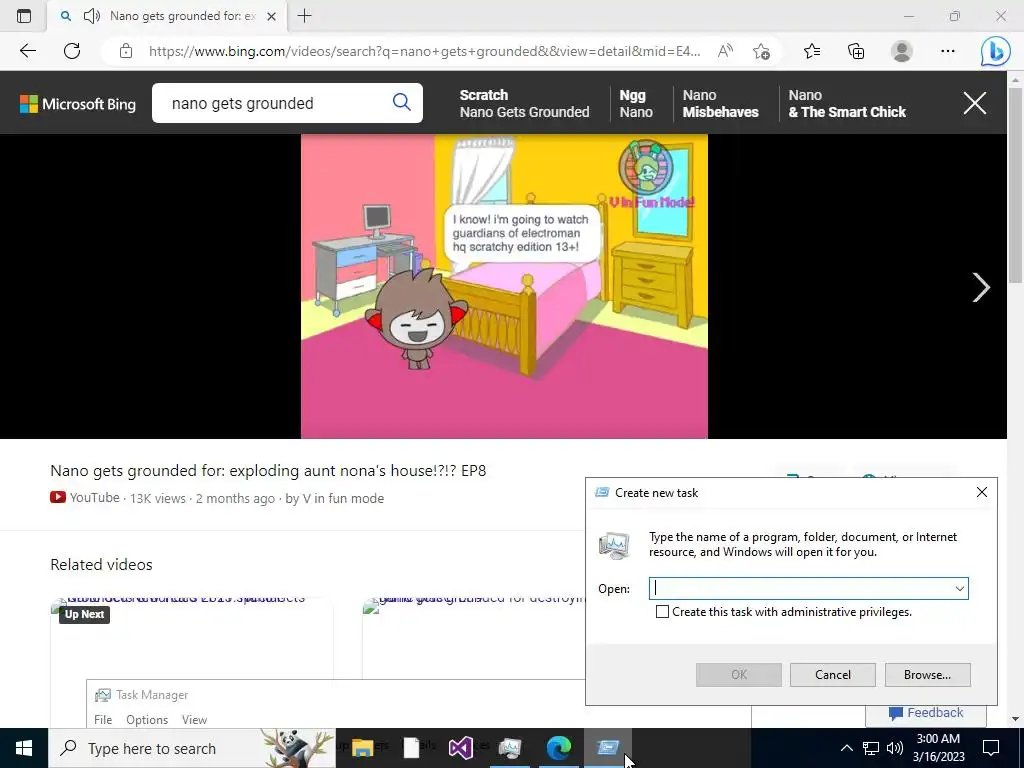
Task: Open a new browser tab
Action: click(x=304, y=16)
